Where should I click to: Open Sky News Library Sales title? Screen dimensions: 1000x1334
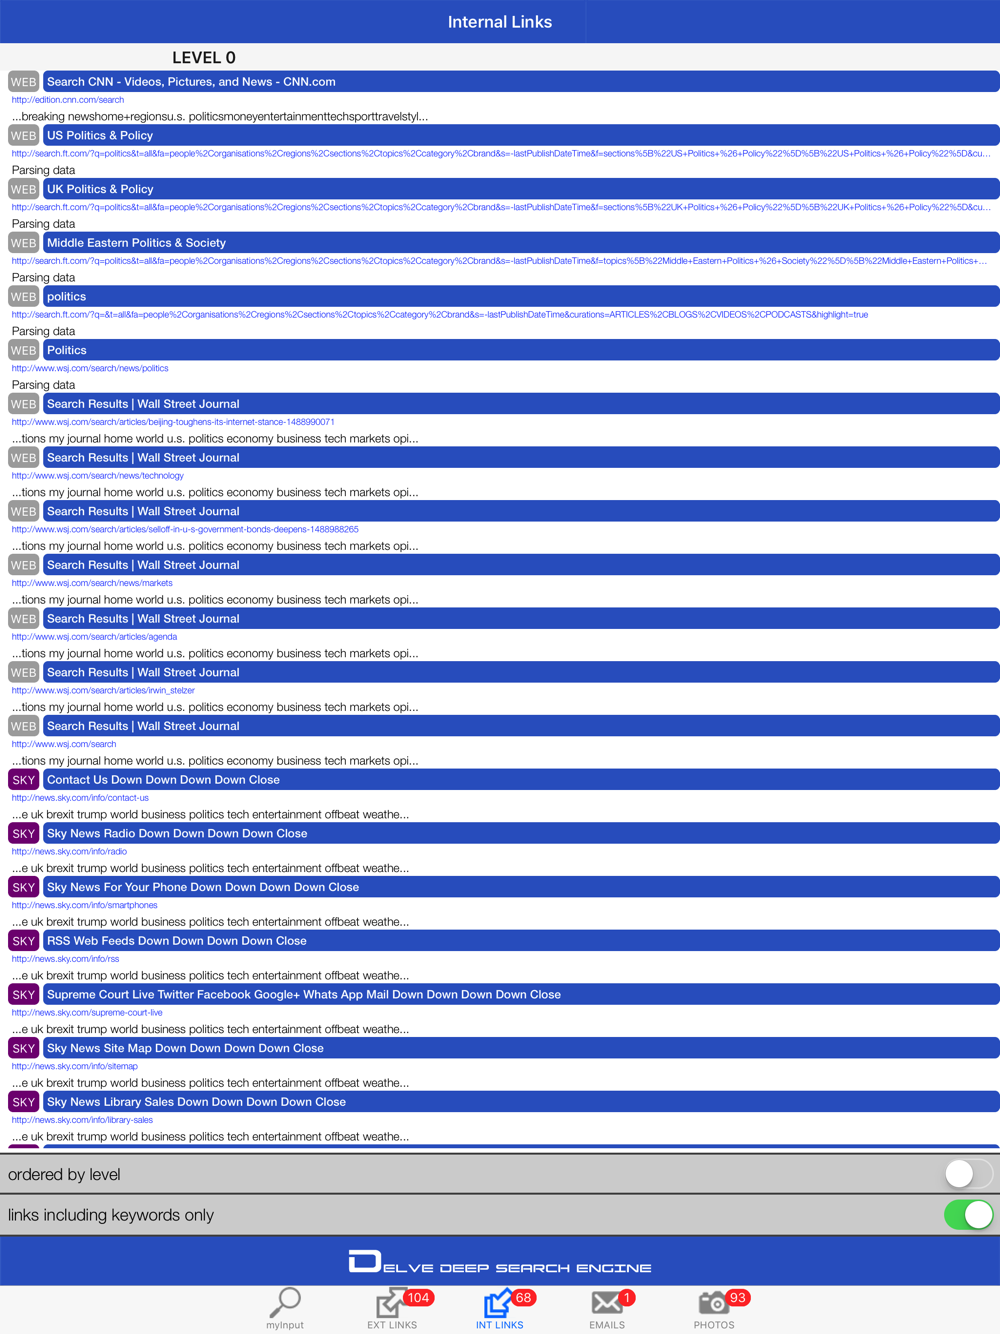(x=521, y=1102)
